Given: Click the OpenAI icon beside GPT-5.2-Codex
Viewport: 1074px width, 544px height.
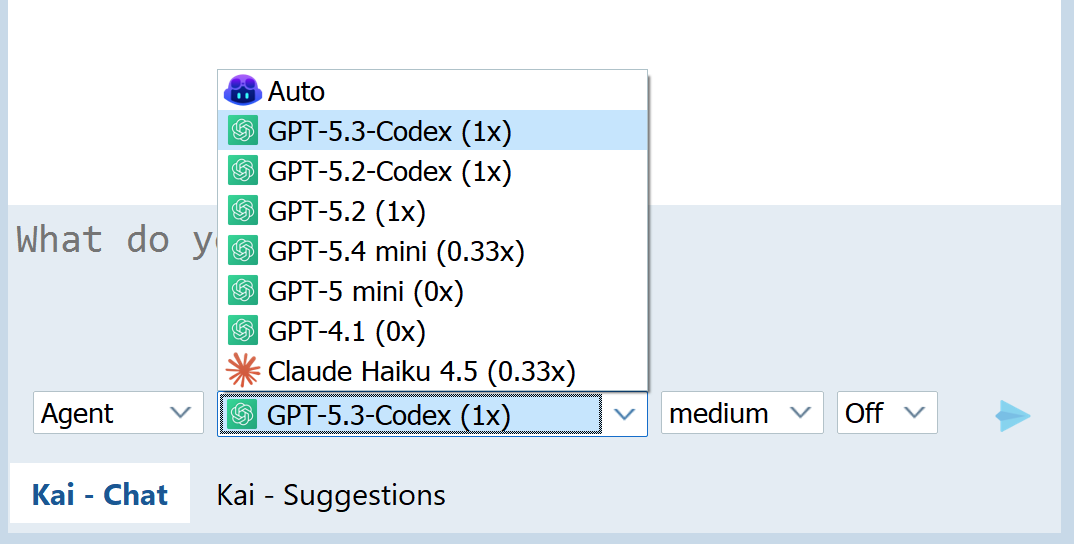Looking at the screenshot, I should [243, 171].
